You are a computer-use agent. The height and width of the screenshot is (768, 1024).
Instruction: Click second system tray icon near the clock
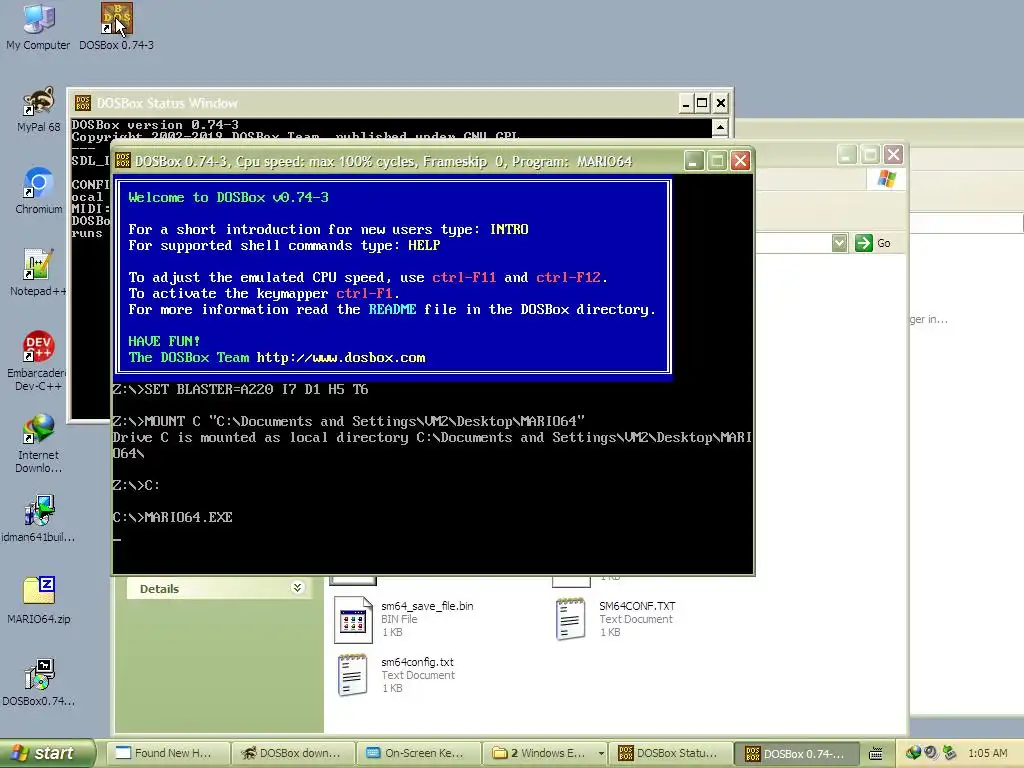coord(931,753)
